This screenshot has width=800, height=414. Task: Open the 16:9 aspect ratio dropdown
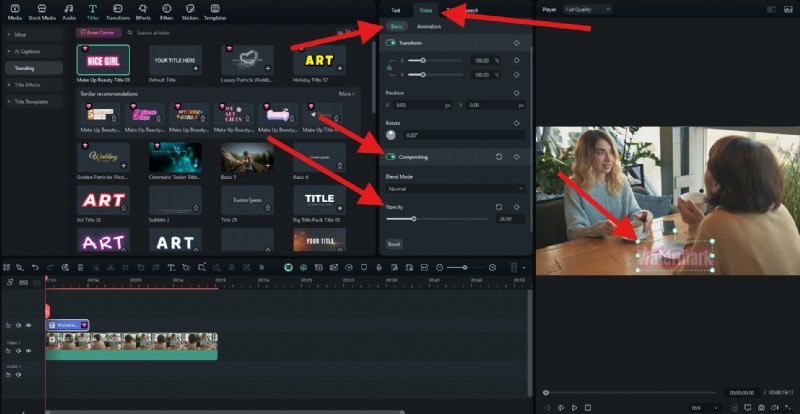point(705,407)
